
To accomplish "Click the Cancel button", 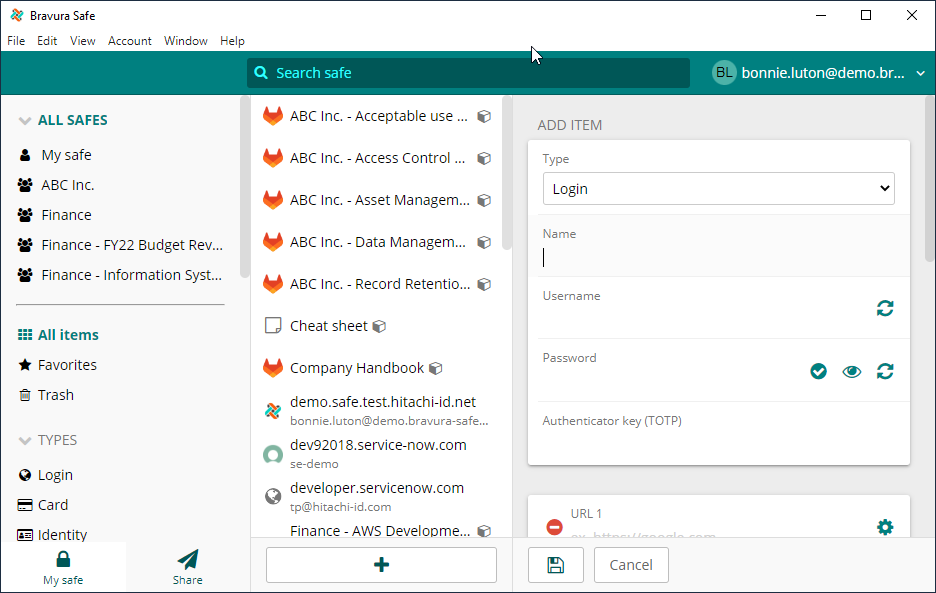I will tap(630, 565).
